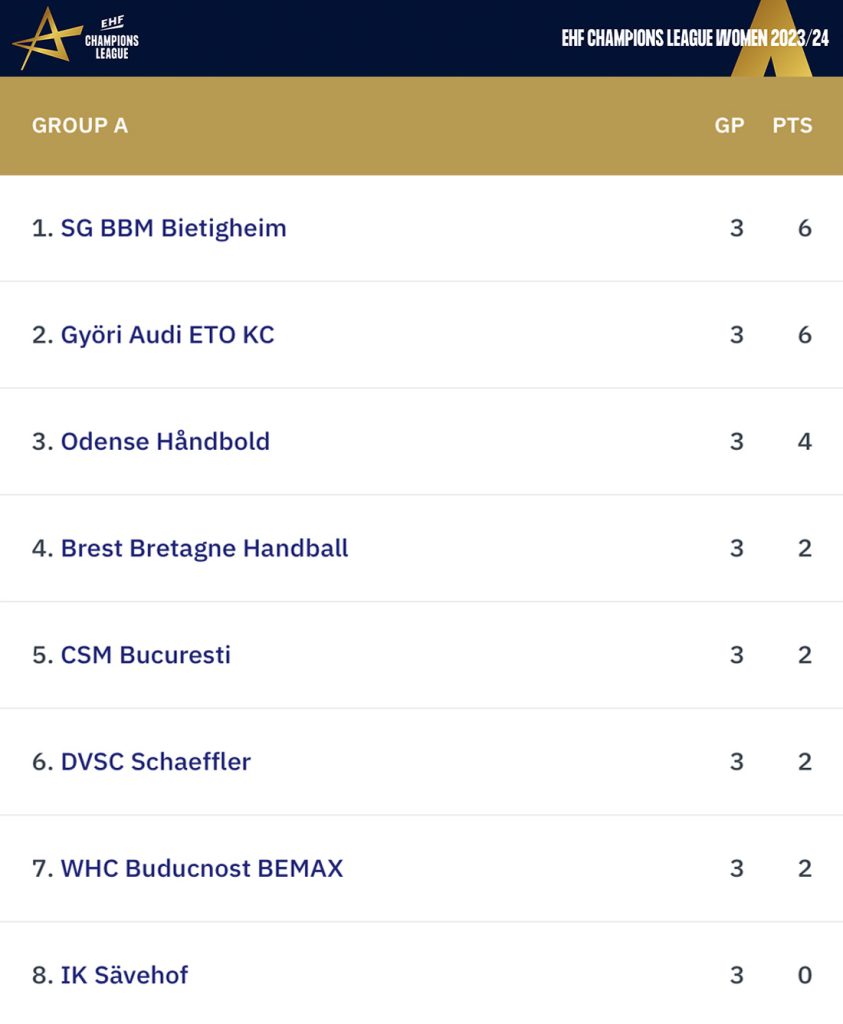843x1024 pixels.
Task: Open Brest Bretagne Handball team page
Action: pos(204,549)
